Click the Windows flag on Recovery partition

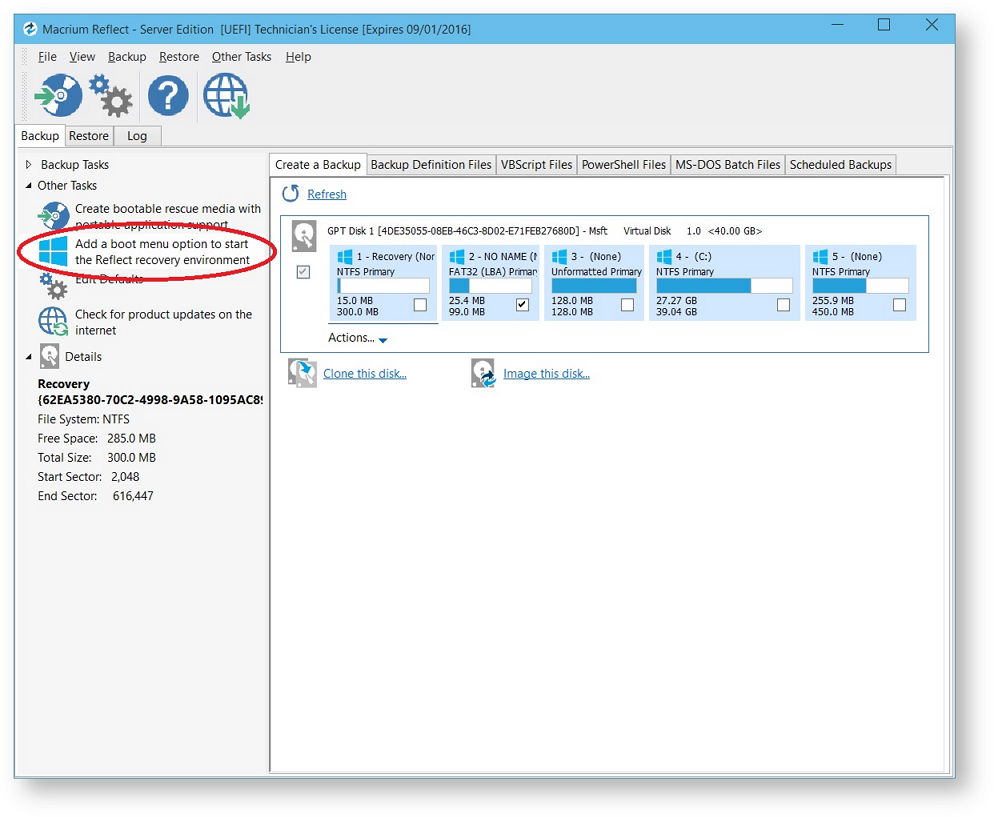coord(345,257)
